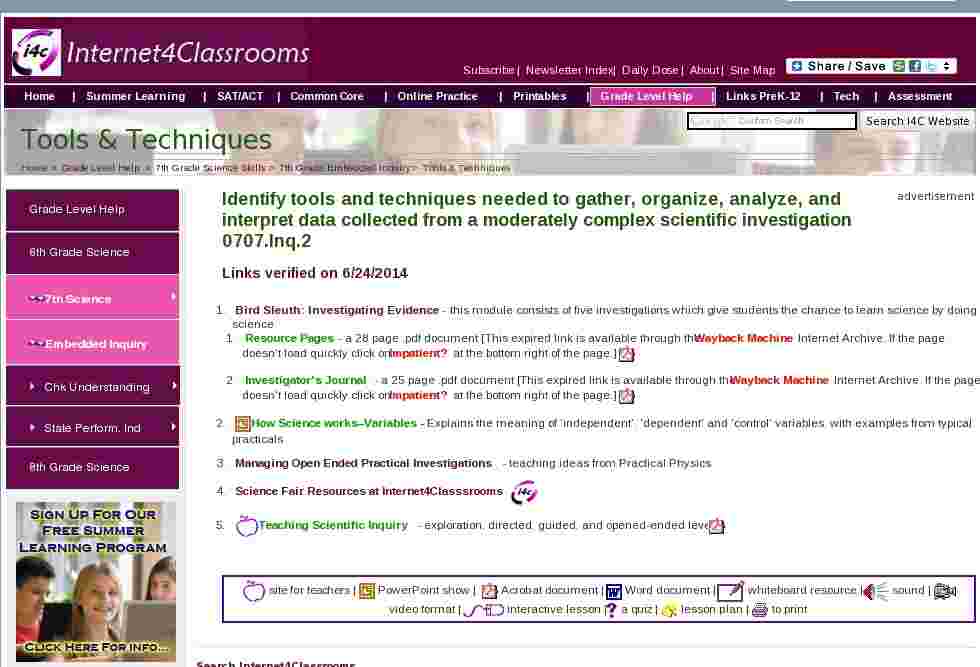The height and width of the screenshot is (667, 980).
Task: Click the sound speaker legend icon
Action: (x=875, y=591)
